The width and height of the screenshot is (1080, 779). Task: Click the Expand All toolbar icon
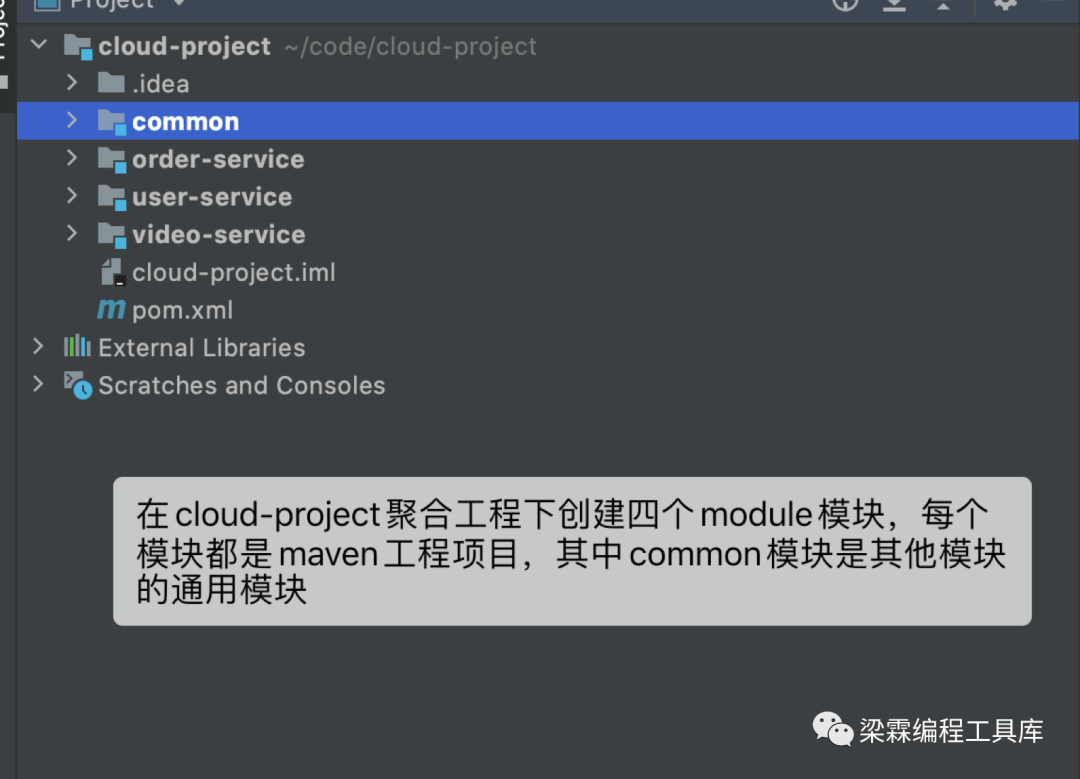(x=894, y=4)
